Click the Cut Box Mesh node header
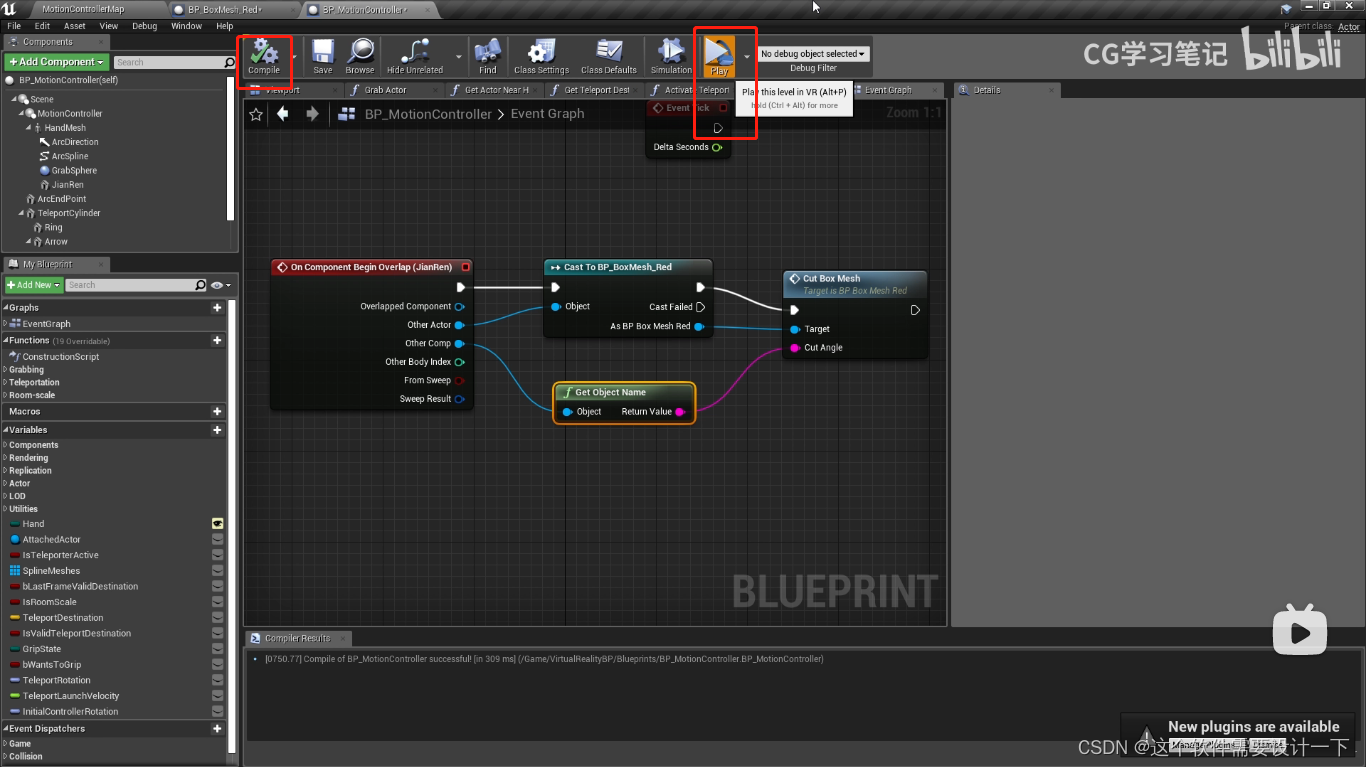 coord(855,284)
